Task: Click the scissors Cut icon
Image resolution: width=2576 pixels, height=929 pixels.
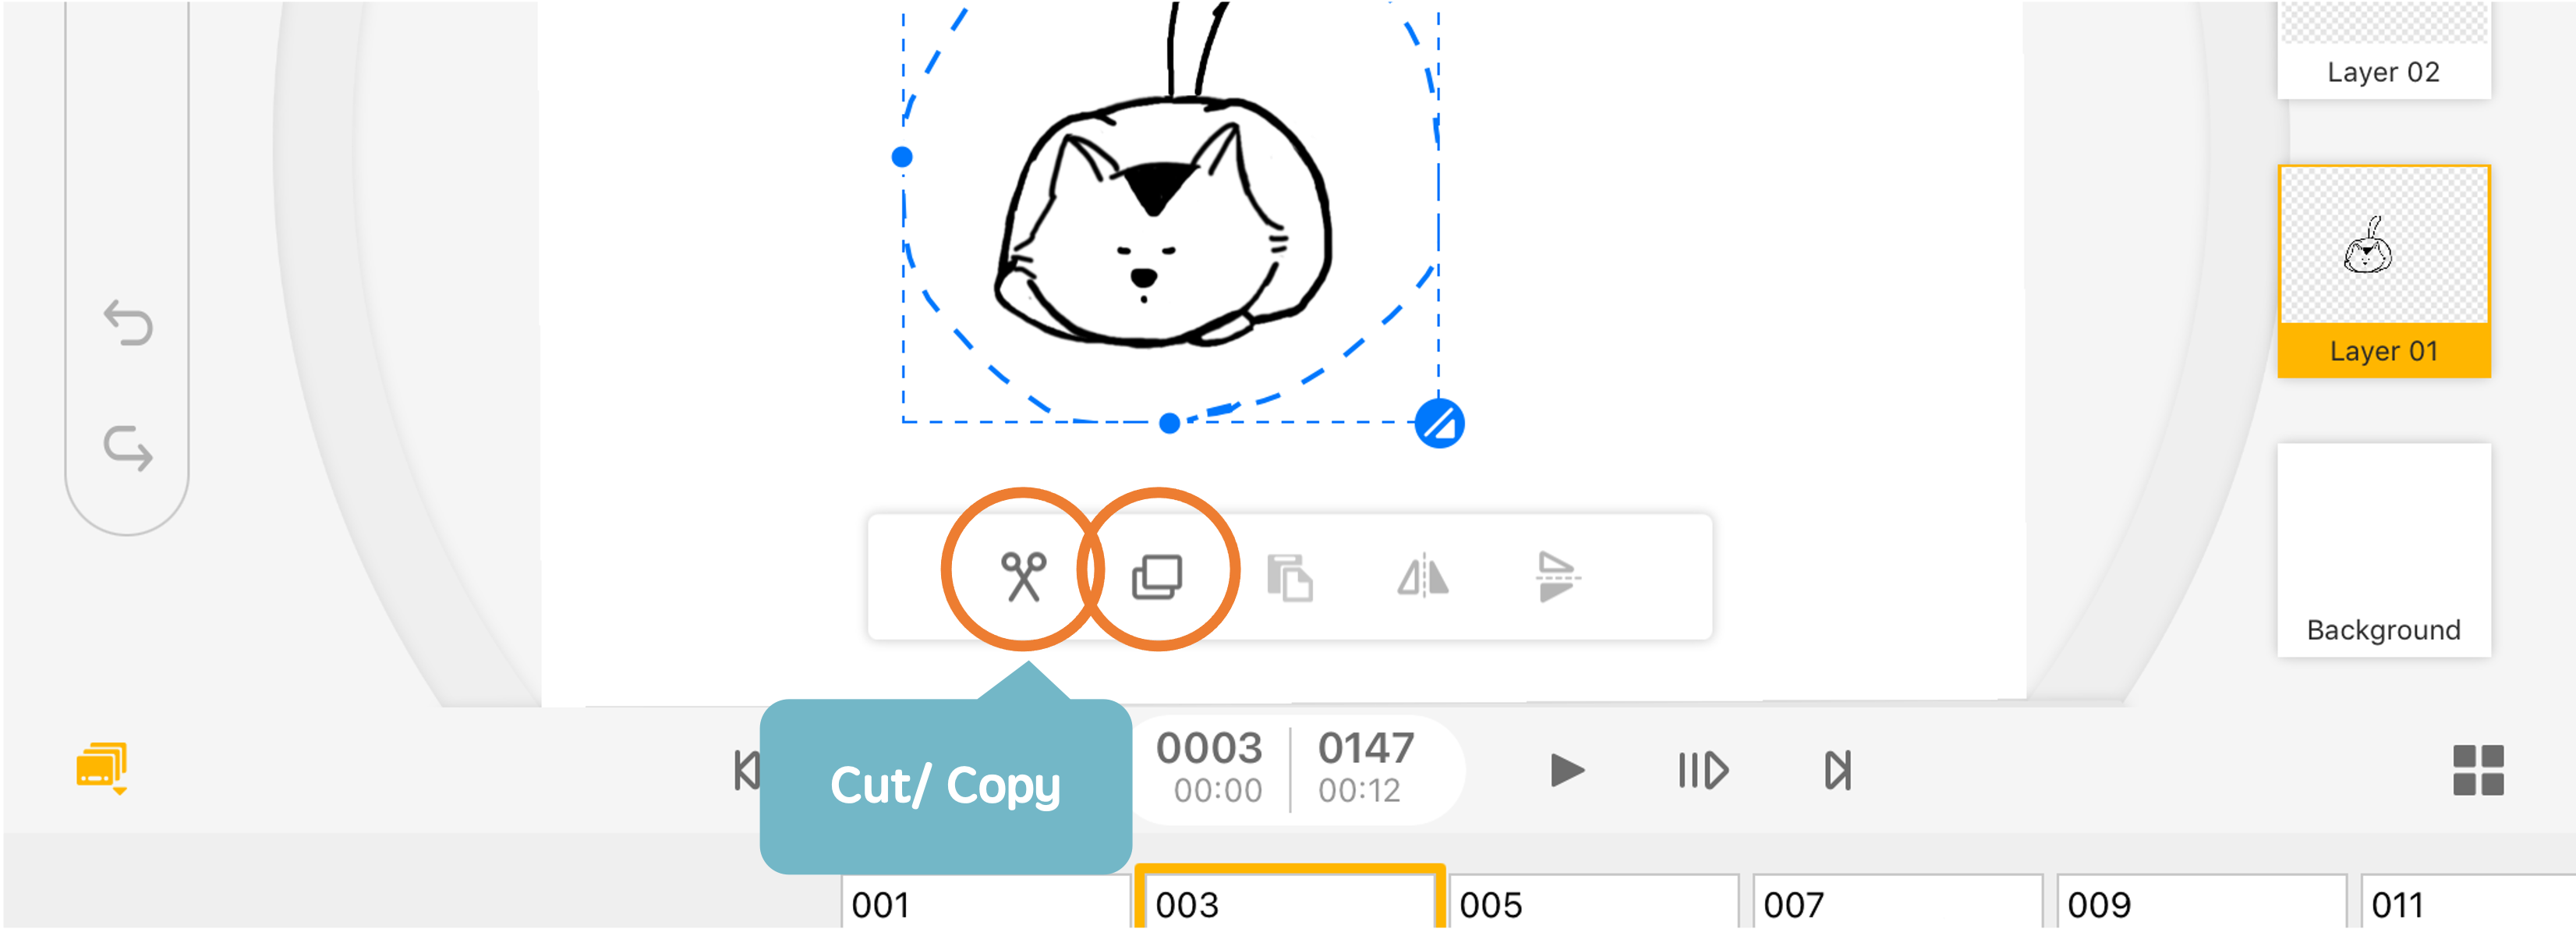Action: pyautogui.click(x=1022, y=576)
